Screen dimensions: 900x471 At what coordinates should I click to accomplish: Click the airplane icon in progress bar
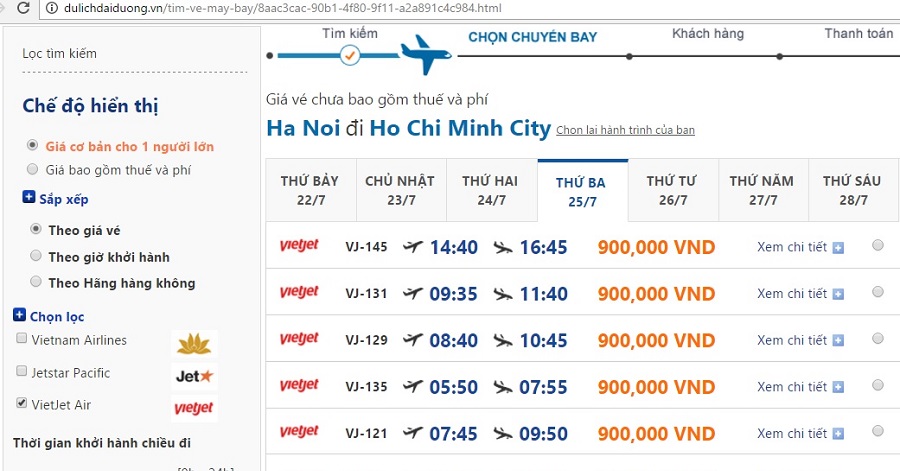pyautogui.click(x=426, y=55)
